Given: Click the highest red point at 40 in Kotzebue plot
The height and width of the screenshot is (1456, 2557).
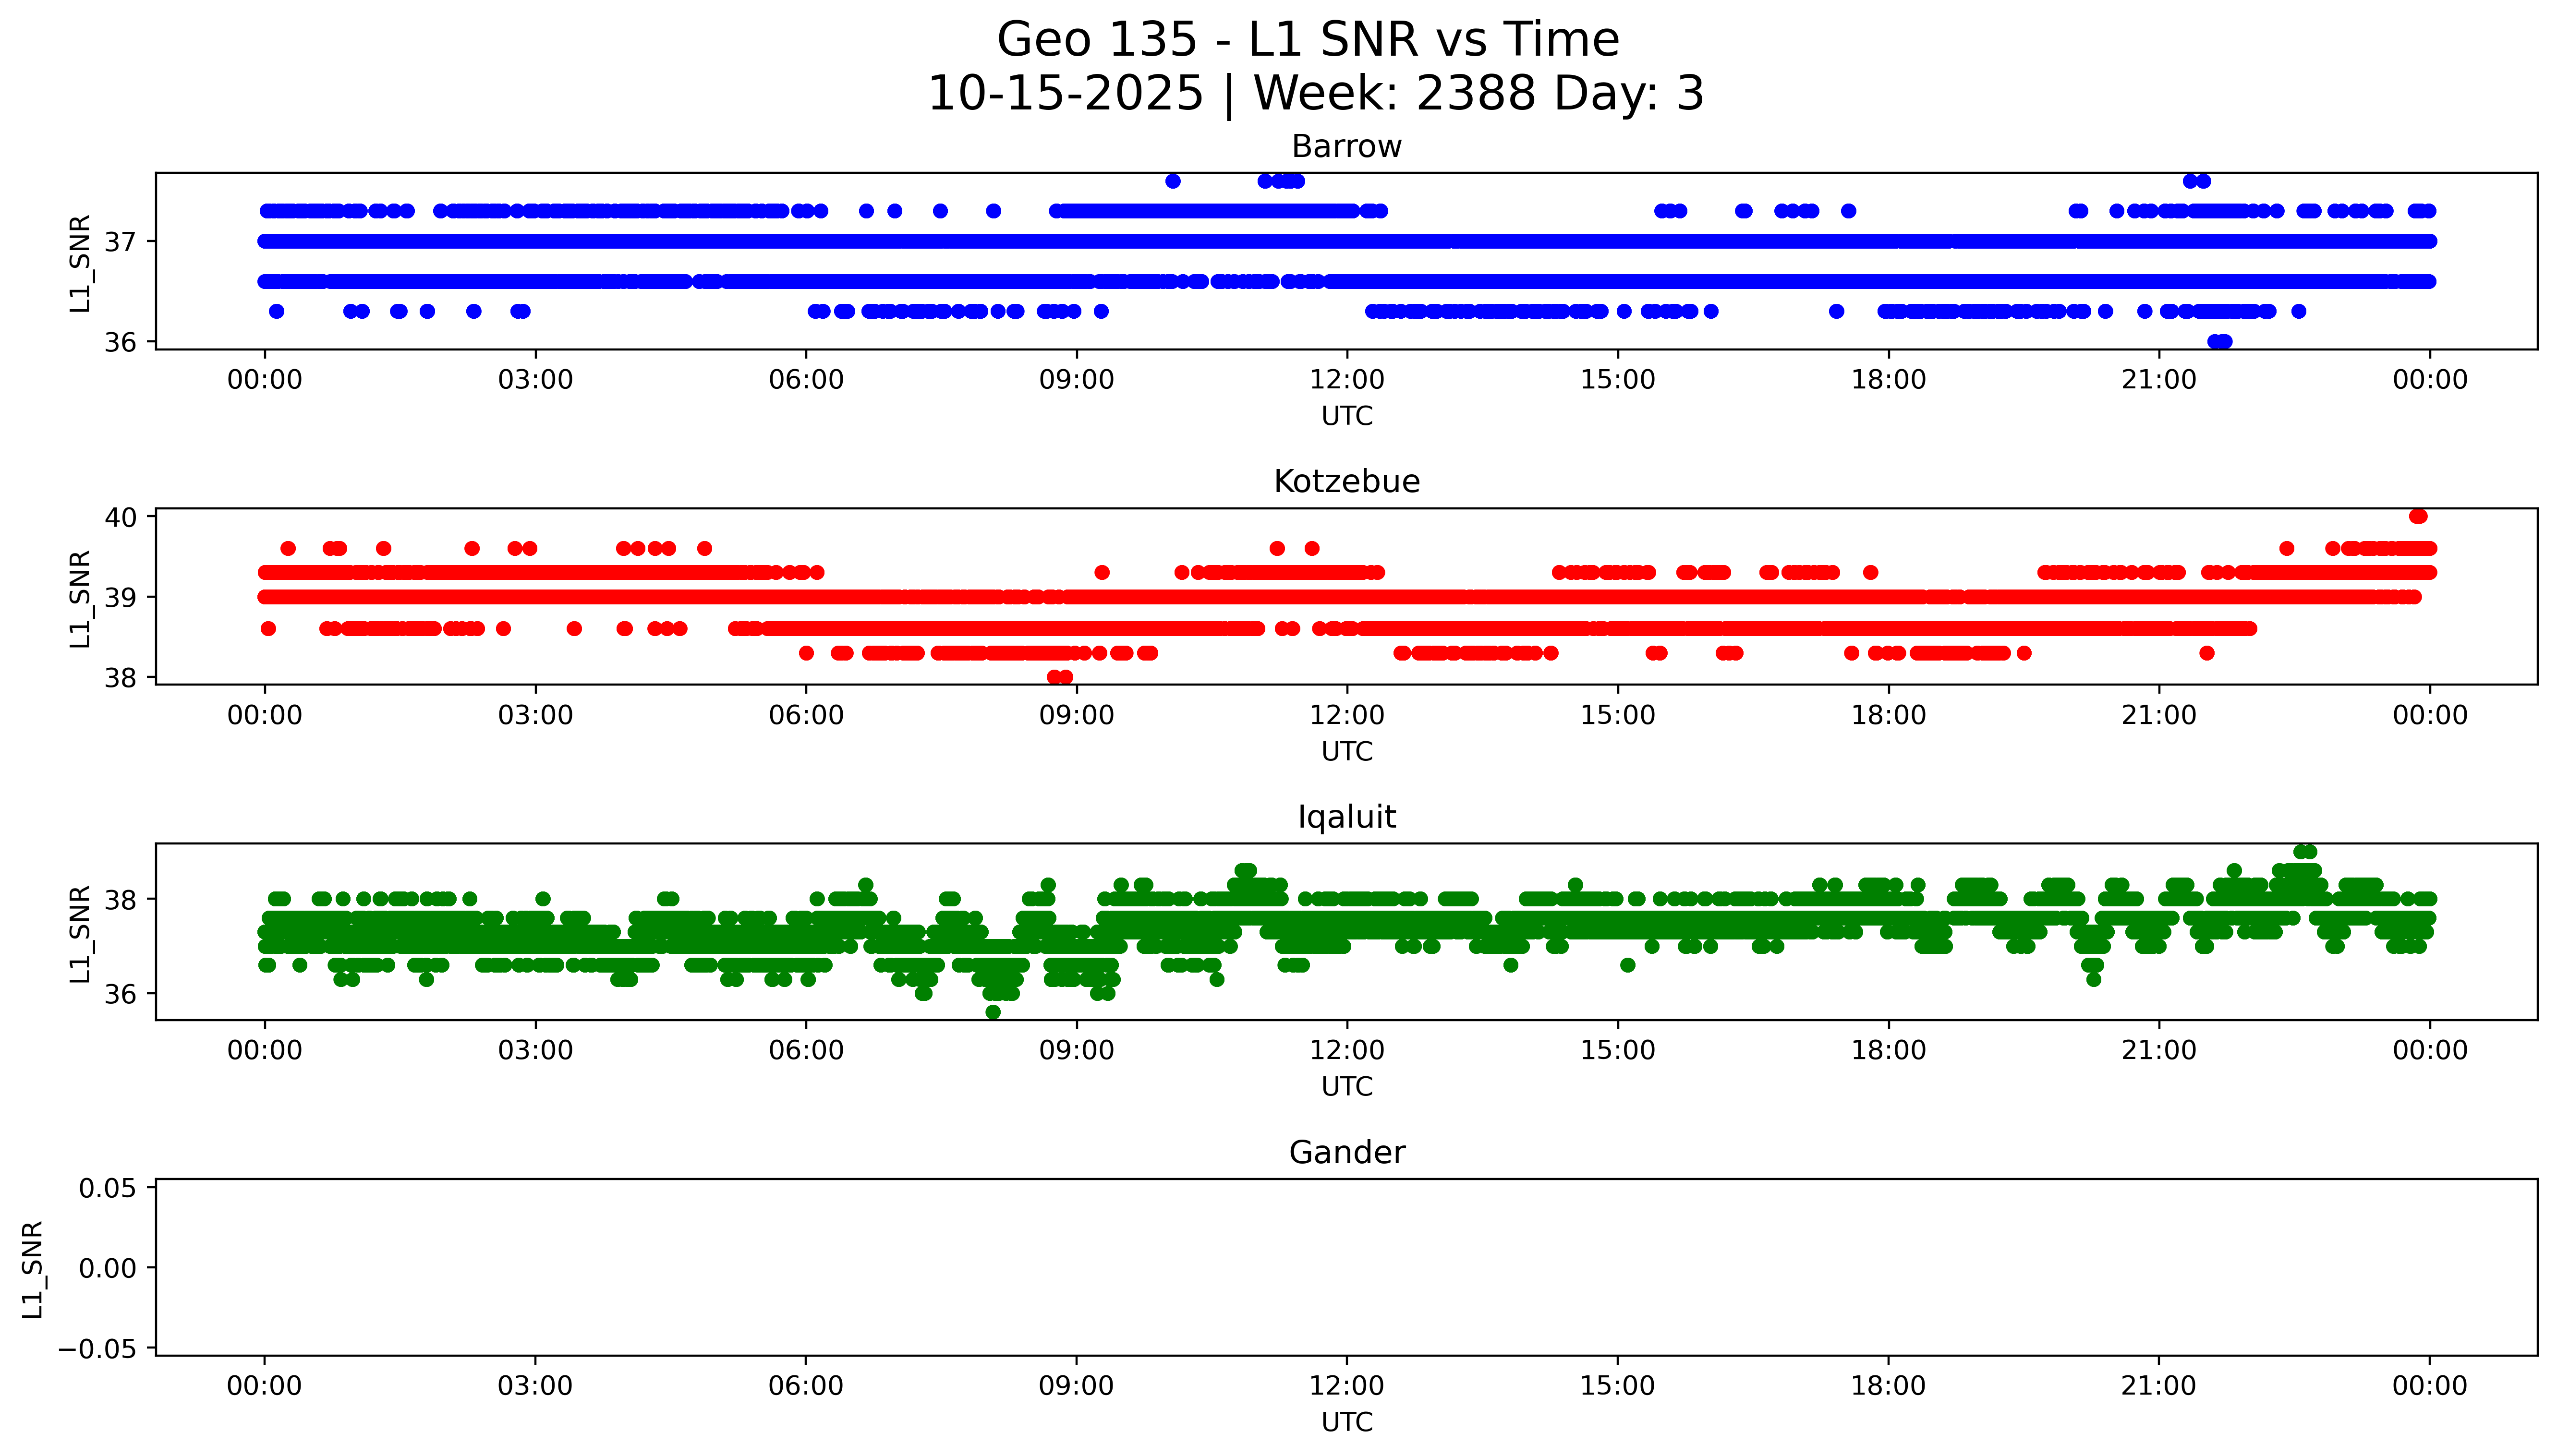Looking at the screenshot, I should (2418, 517).
